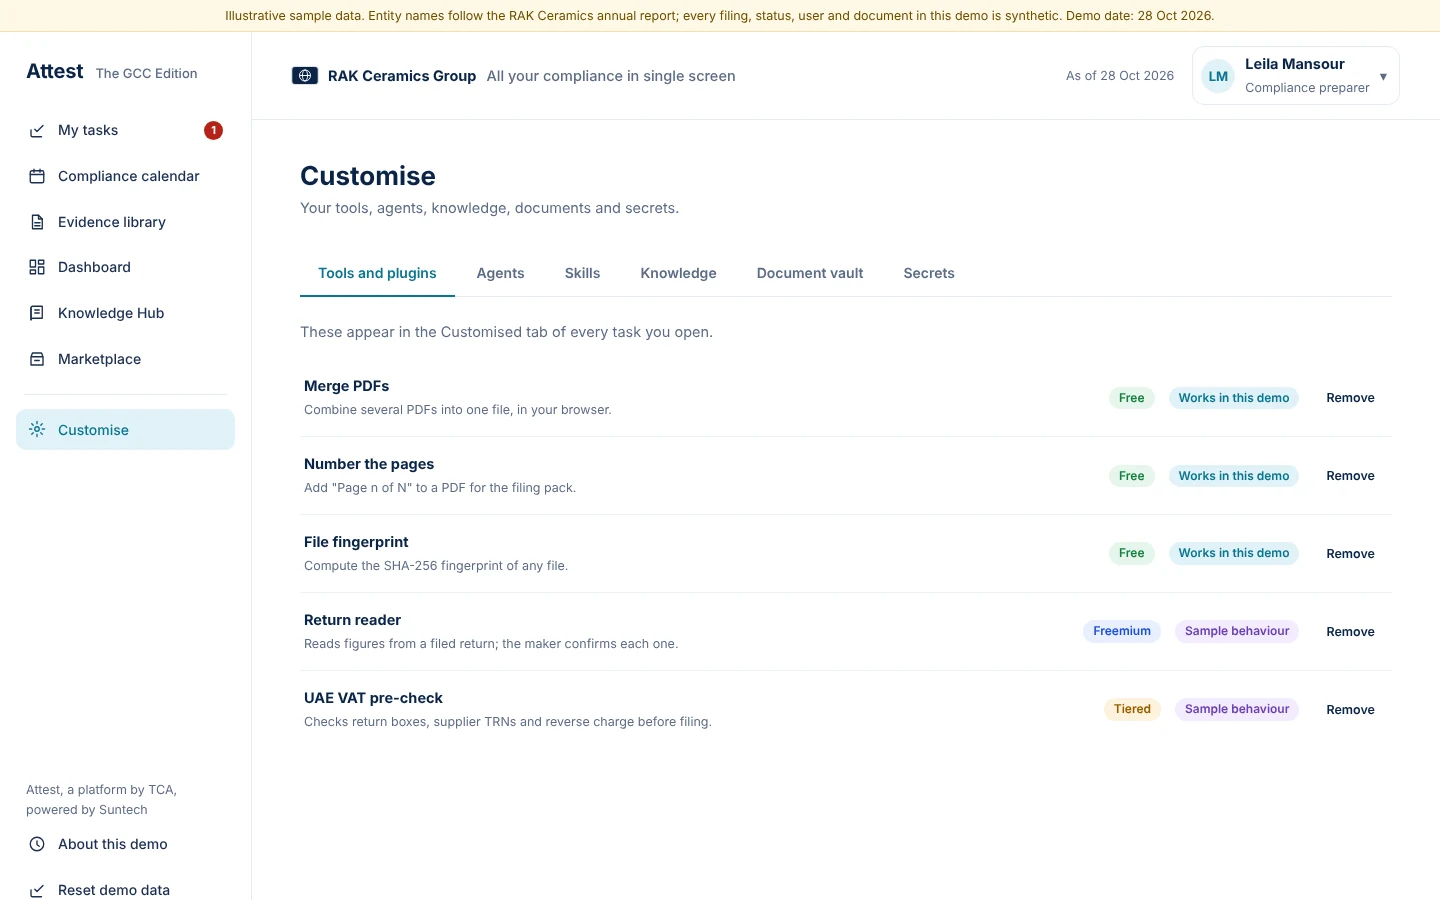1440x900 pixels.
Task: Remove the Return reader tool
Action: 1350,632
